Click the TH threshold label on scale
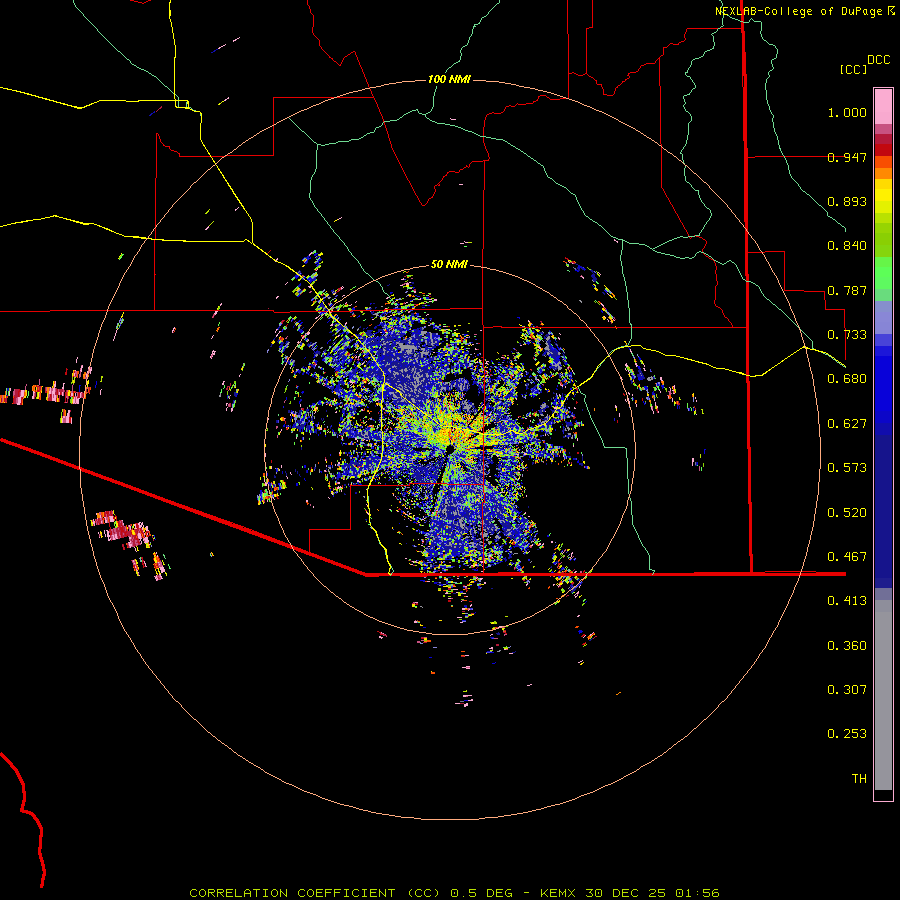The height and width of the screenshot is (900, 900). click(859, 779)
